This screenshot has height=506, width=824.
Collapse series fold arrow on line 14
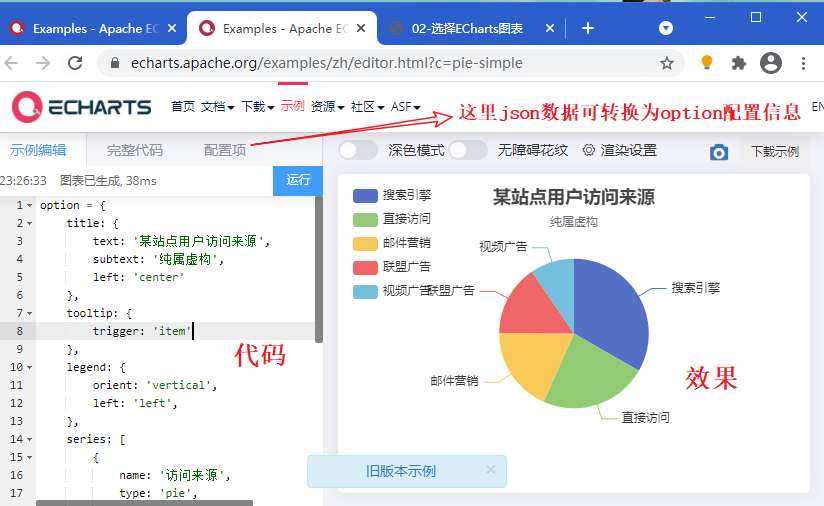click(x=29, y=439)
